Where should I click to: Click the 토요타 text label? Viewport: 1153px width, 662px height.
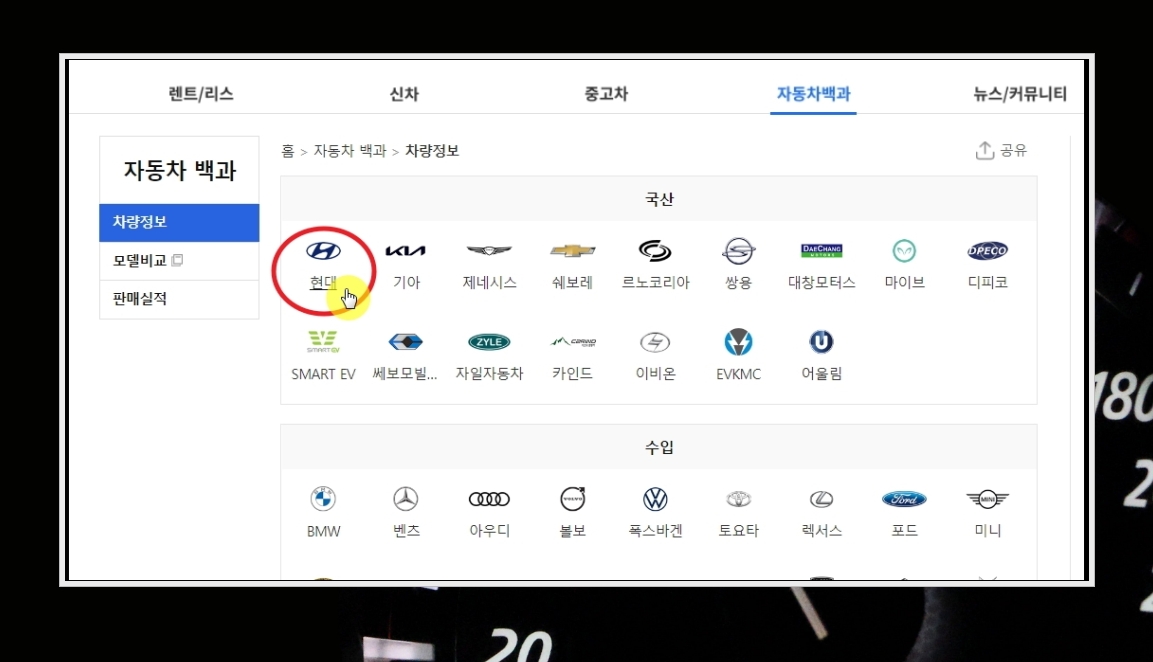[738, 530]
